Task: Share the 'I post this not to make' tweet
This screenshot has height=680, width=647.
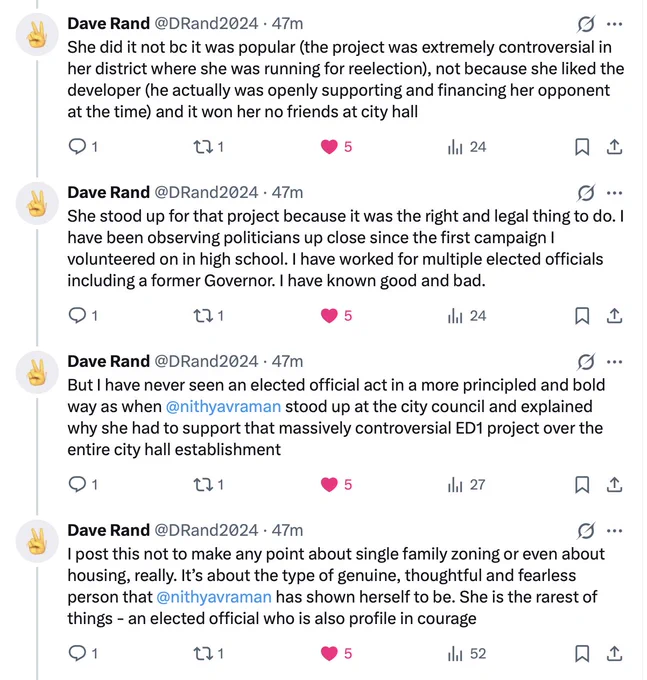Action: pos(614,654)
